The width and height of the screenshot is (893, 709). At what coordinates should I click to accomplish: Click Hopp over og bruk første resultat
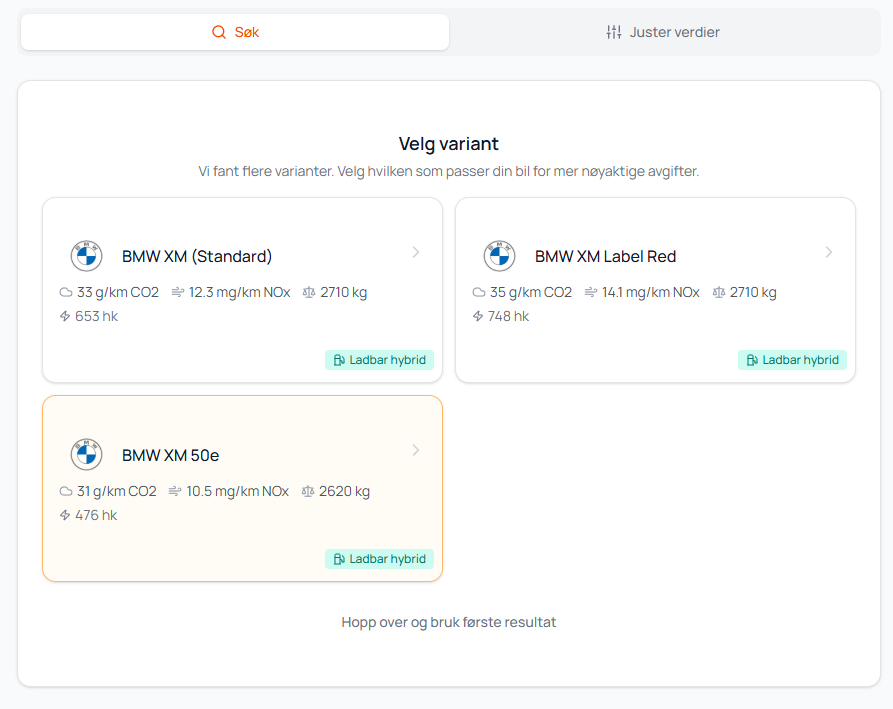(x=448, y=622)
